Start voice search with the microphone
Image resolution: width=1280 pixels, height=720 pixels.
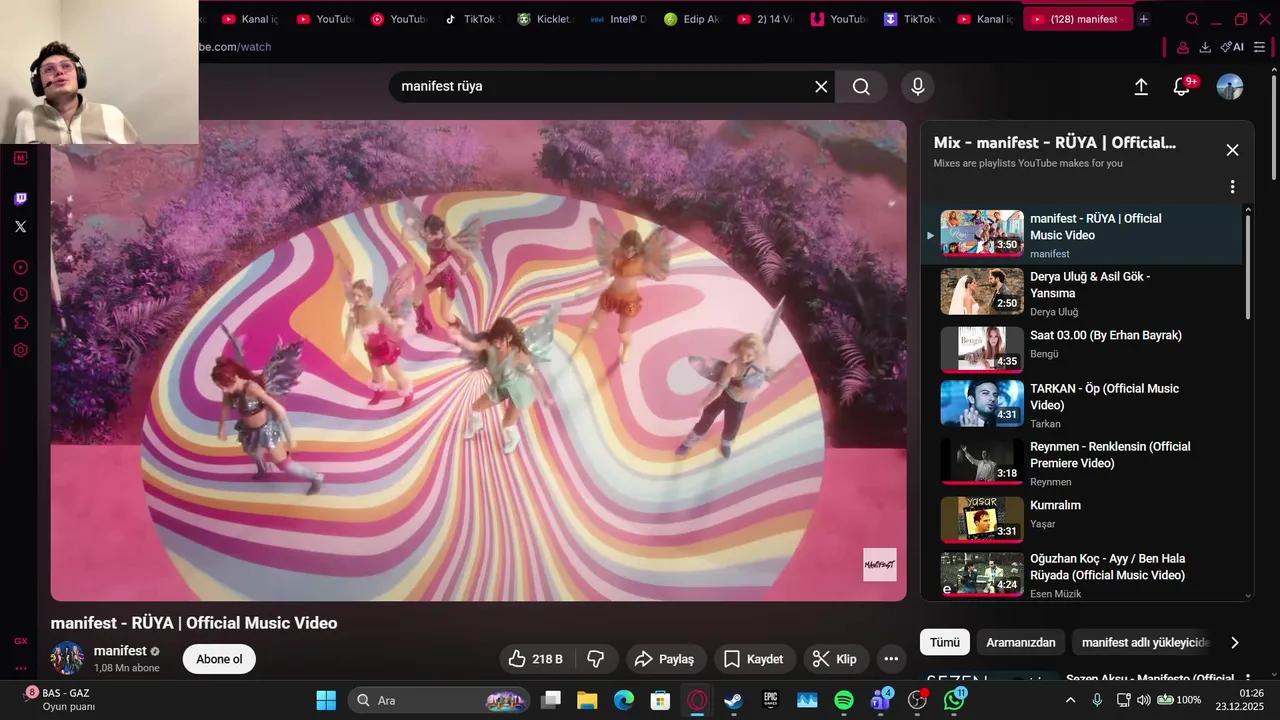[917, 87]
